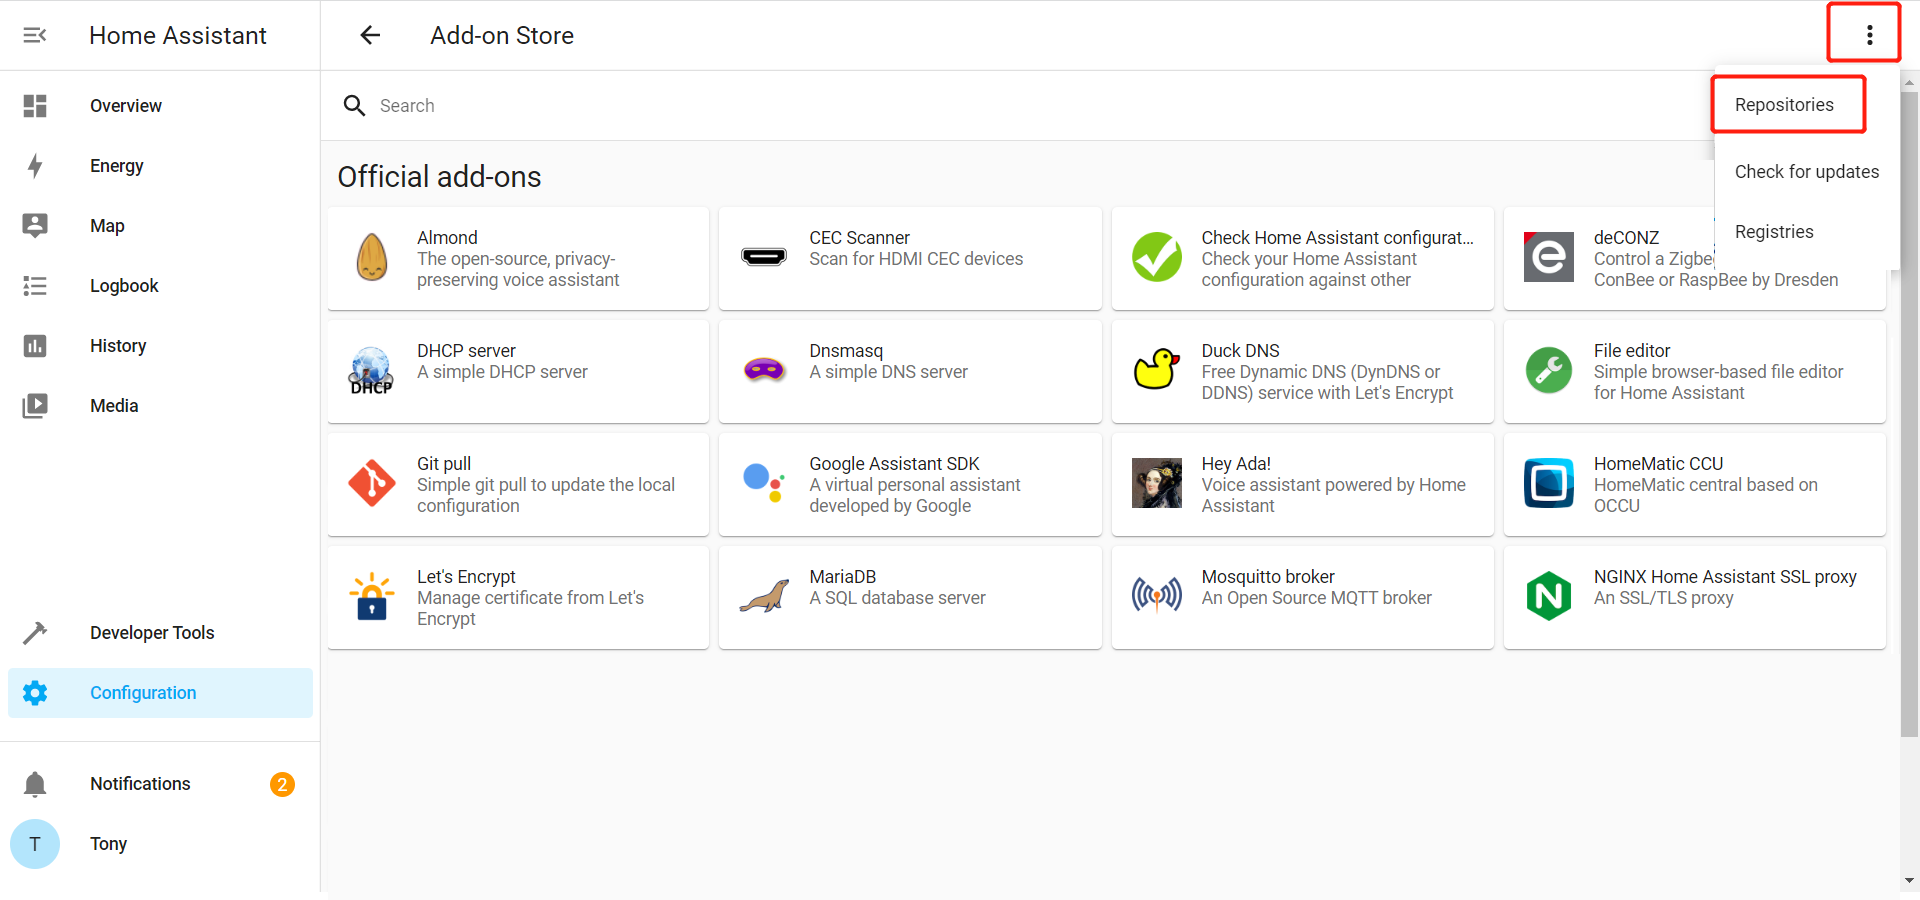Open Tony's user profile

point(160,844)
